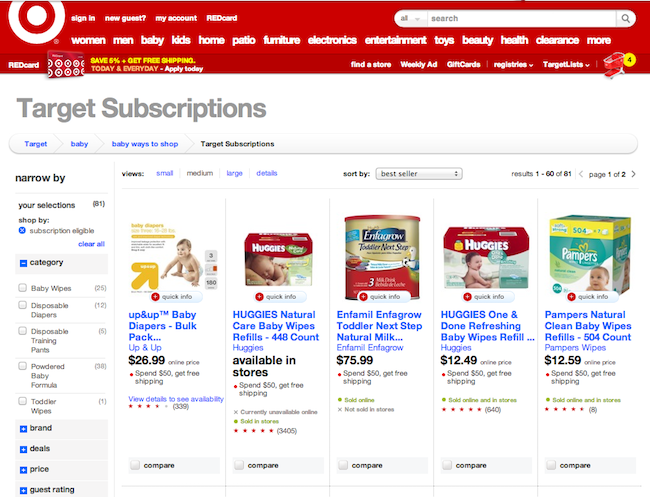Check the Powdered Baby Formula filter
Screen dimensions: 650x497
click(x=23, y=366)
